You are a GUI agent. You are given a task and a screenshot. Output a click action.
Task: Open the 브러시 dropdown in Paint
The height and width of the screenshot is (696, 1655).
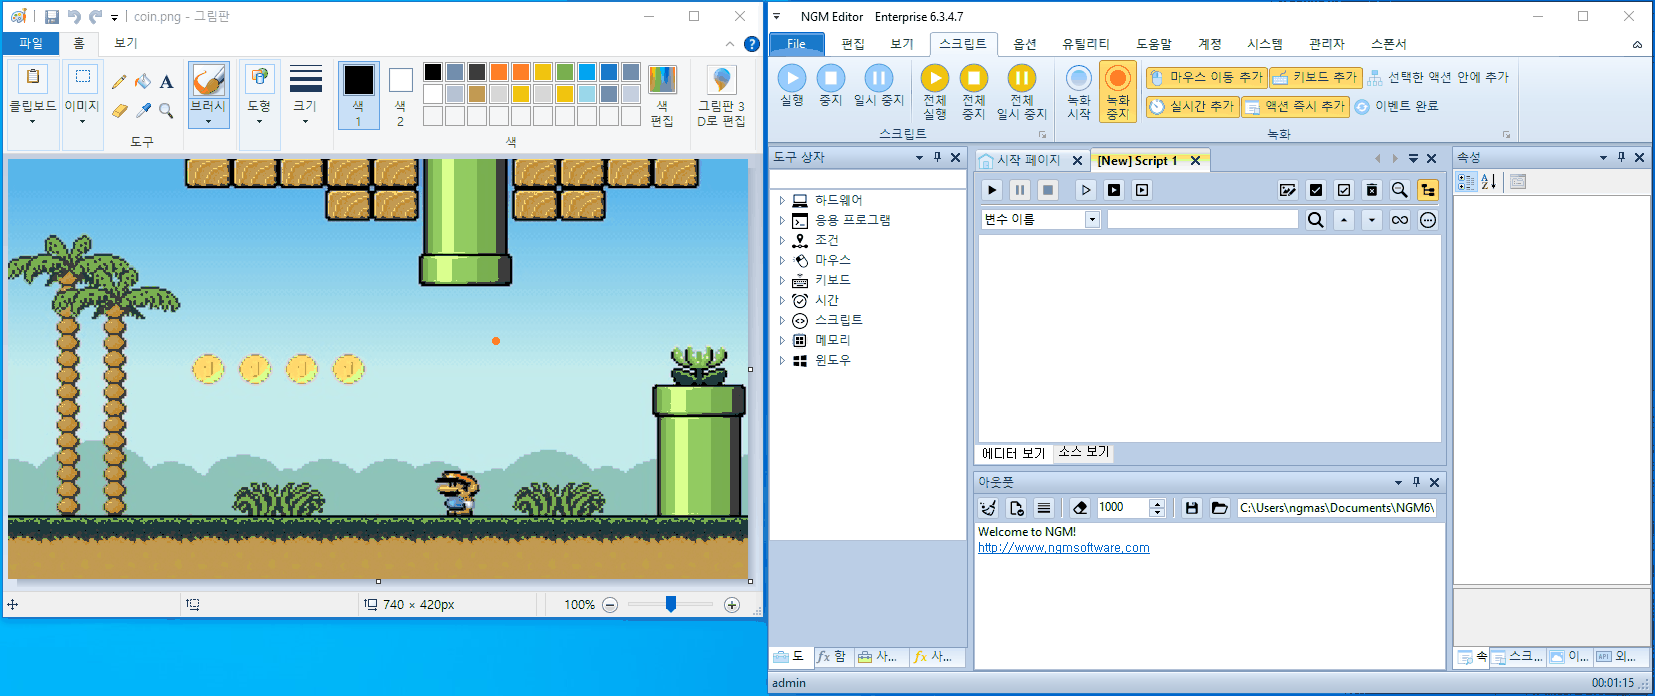pos(208,115)
